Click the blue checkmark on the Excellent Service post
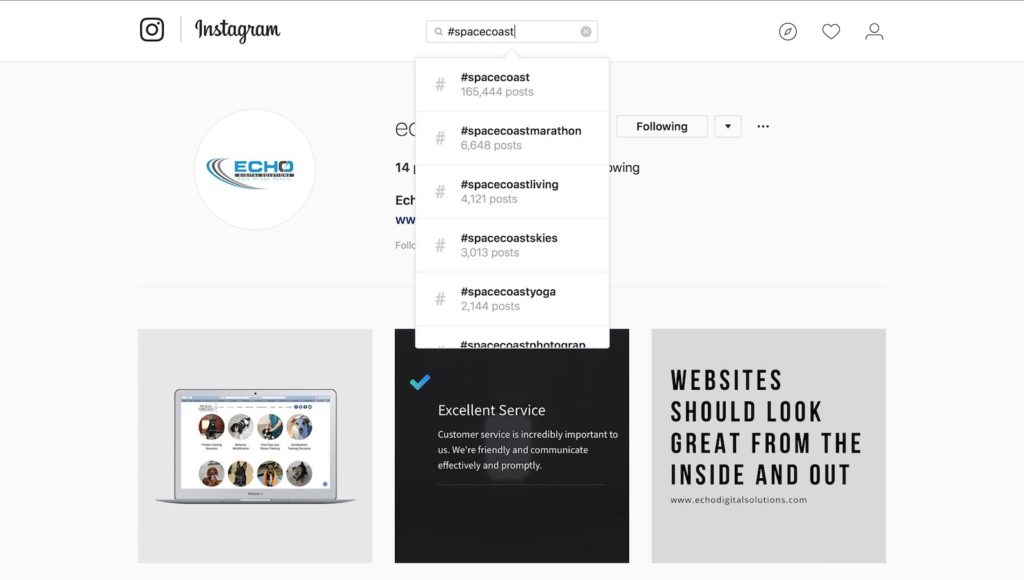Image resolution: width=1024 pixels, height=580 pixels. point(420,381)
